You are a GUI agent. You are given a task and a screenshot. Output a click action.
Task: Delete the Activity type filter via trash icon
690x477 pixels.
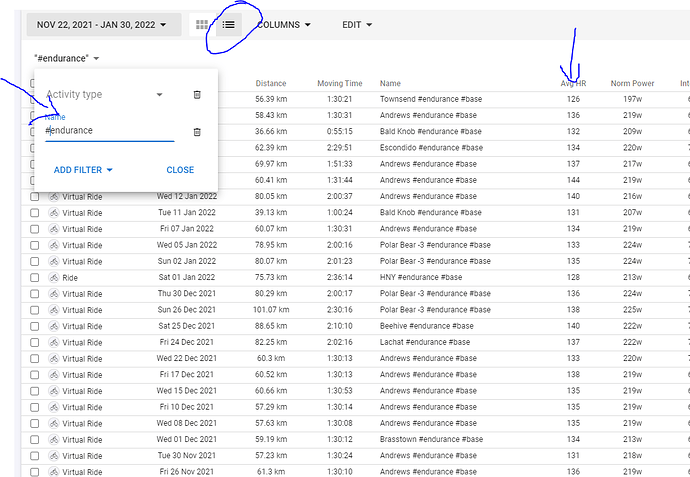point(197,95)
